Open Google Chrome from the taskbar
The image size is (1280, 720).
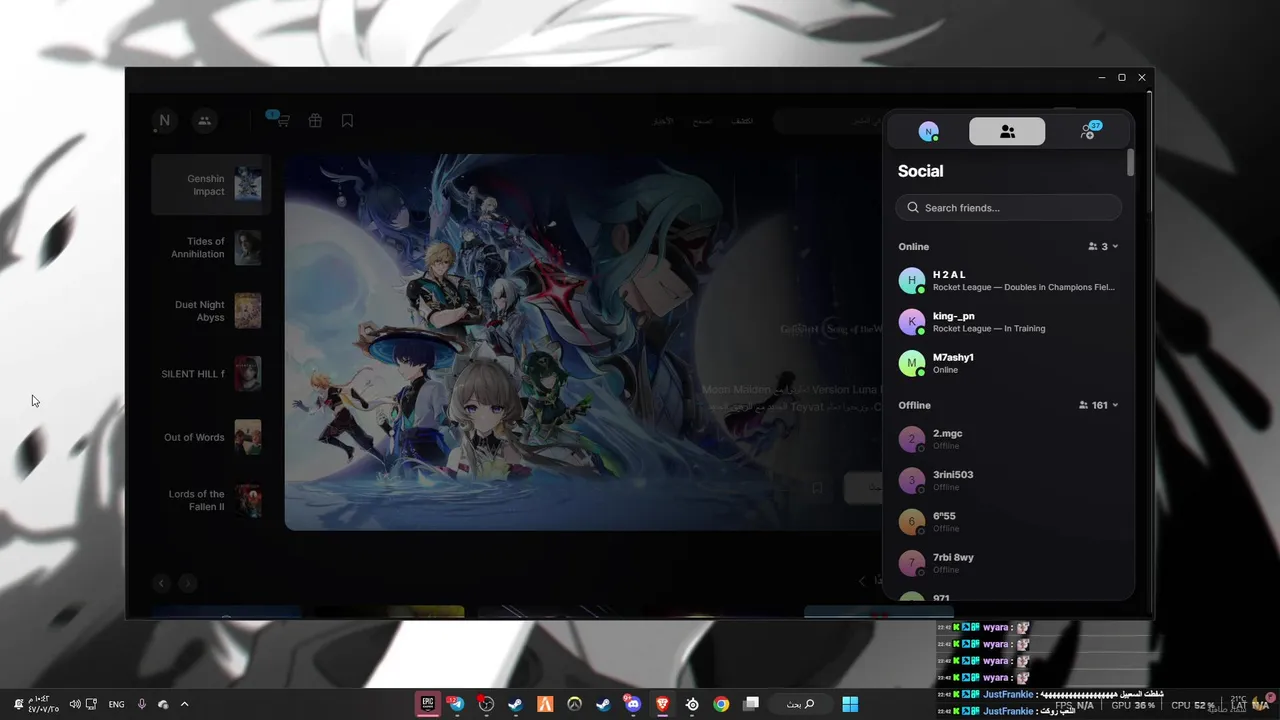[x=721, y=704]
